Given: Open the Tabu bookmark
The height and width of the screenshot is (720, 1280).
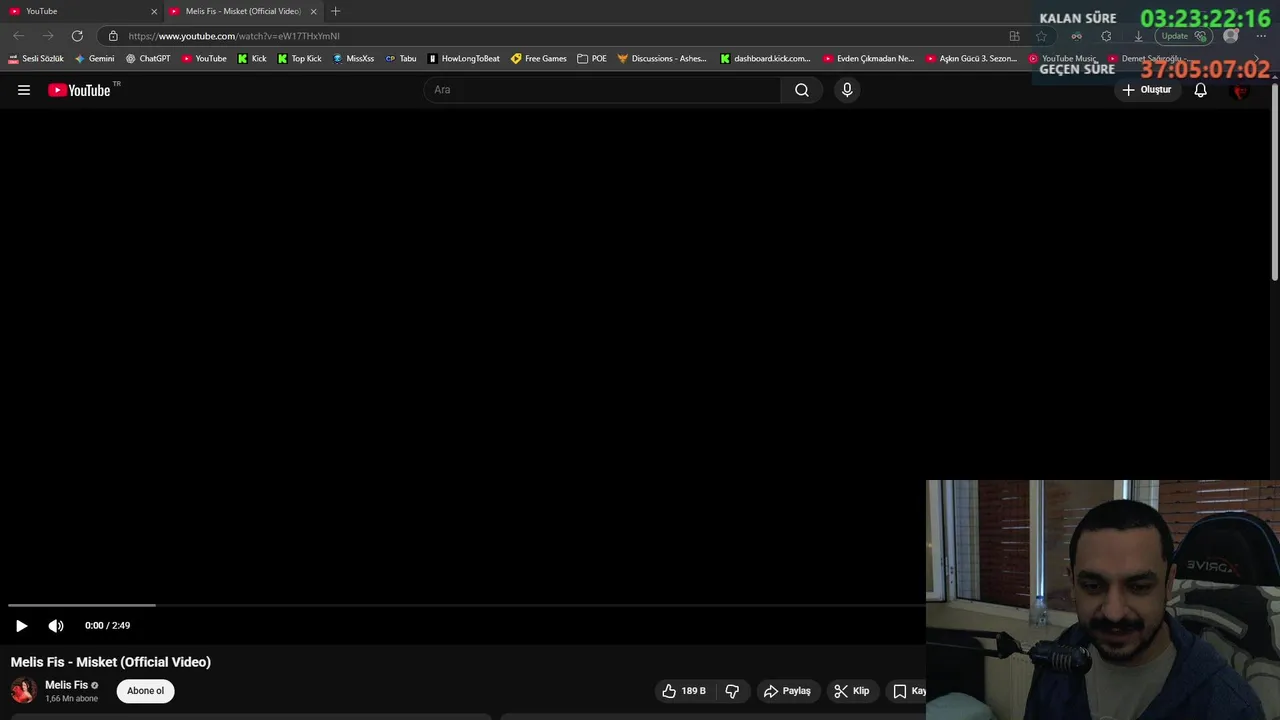Looking at the screenshot, I should [401, 58].
